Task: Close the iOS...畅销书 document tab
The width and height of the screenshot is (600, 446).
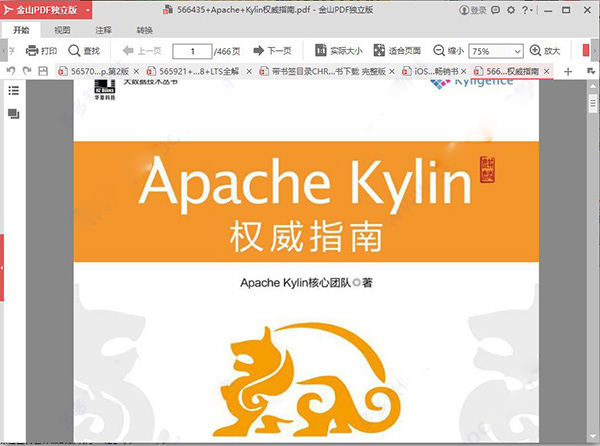Action: click(x=463, y=72)
